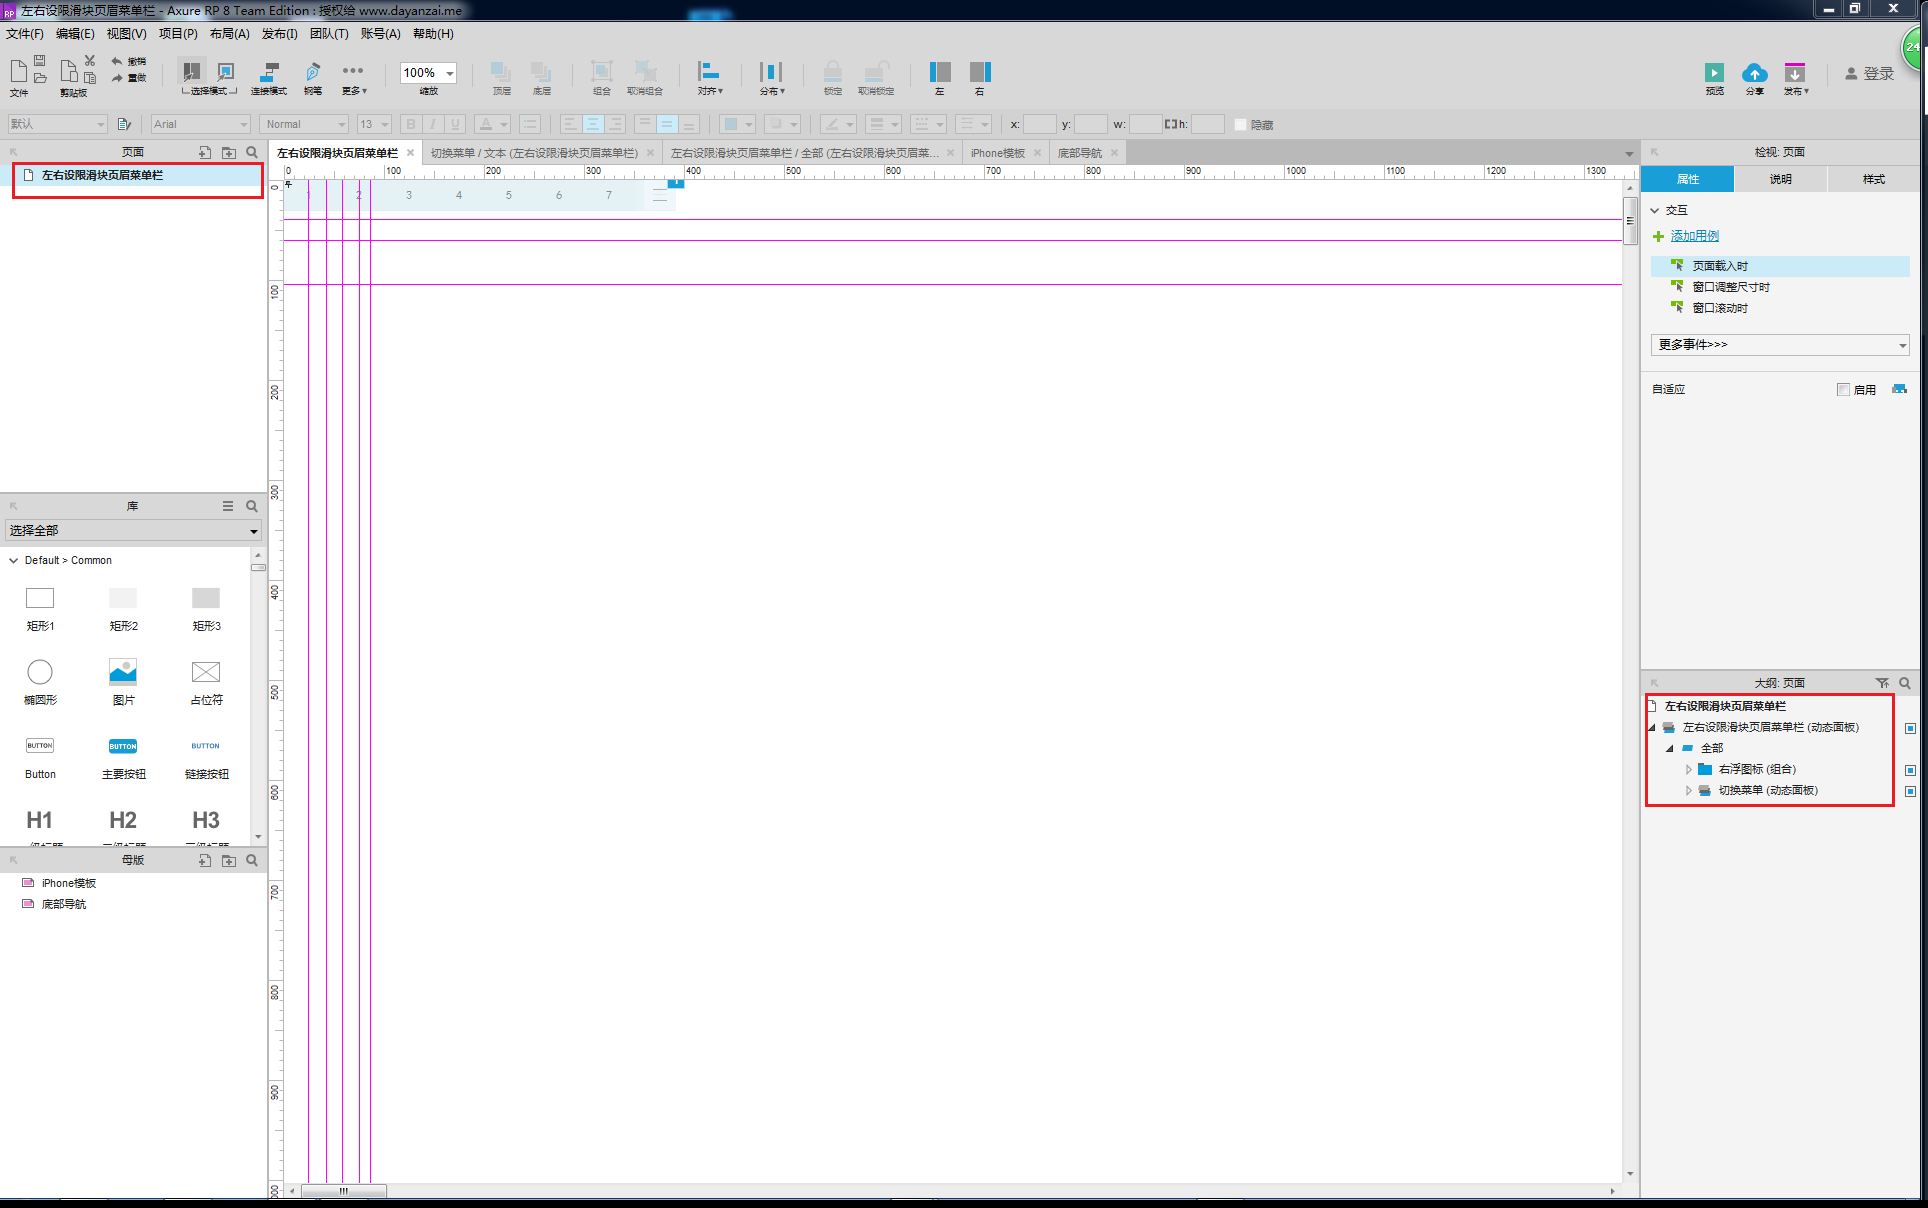Viewport: 1928px width, 1208px height.
Task: Click the w width input field
Action: (x=1145, y=124)
